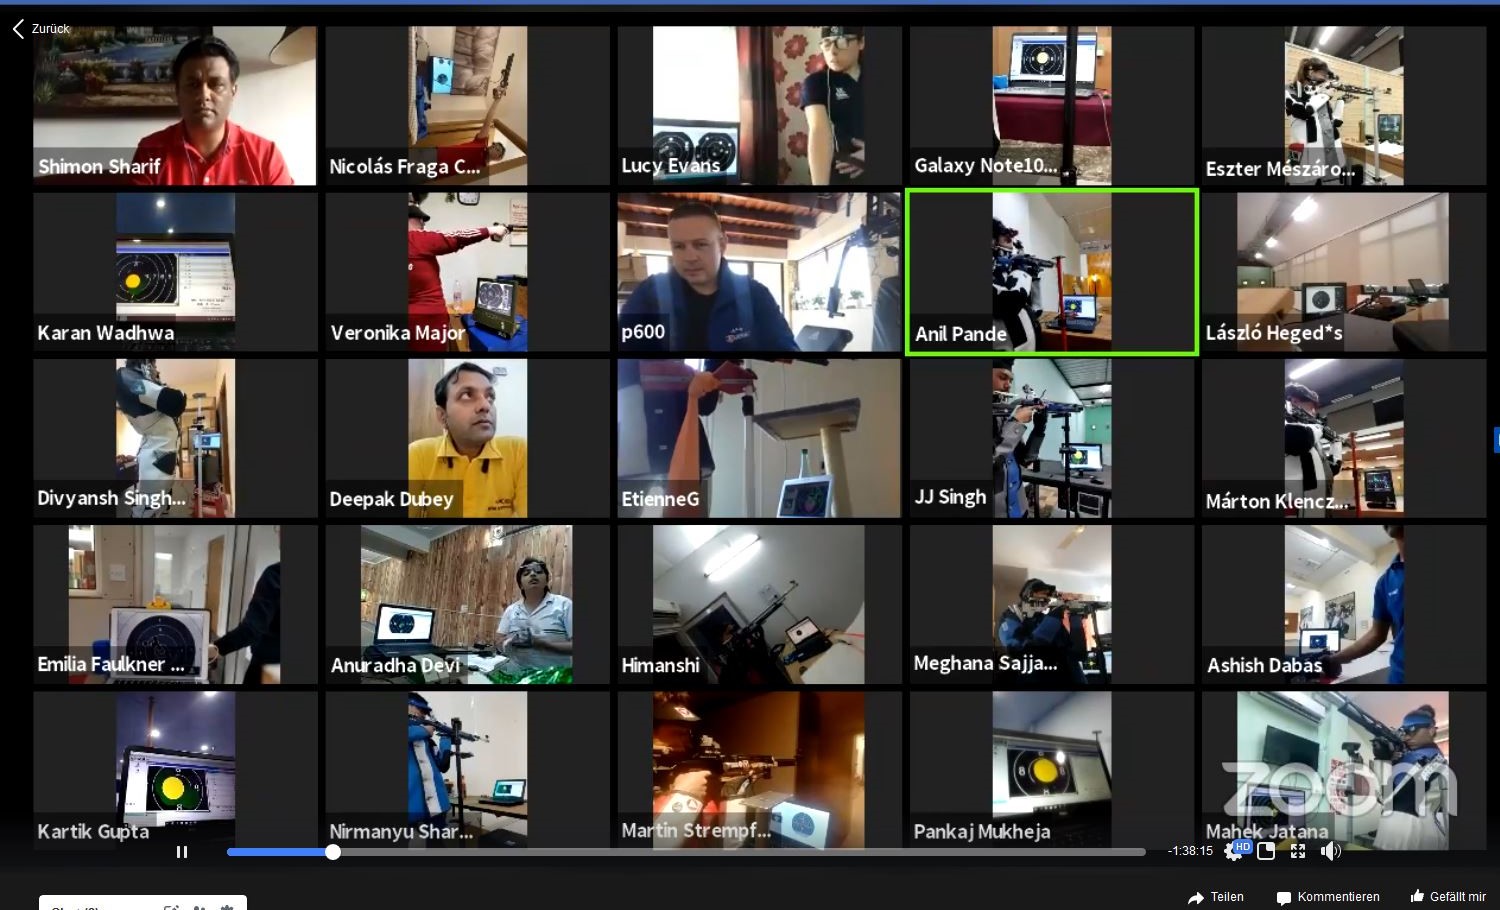Select Deepak Dubey's video tile
Image resolution: width=1500 pixels, height=910 pixels.
pyautogui.click(x=467, y=437)
